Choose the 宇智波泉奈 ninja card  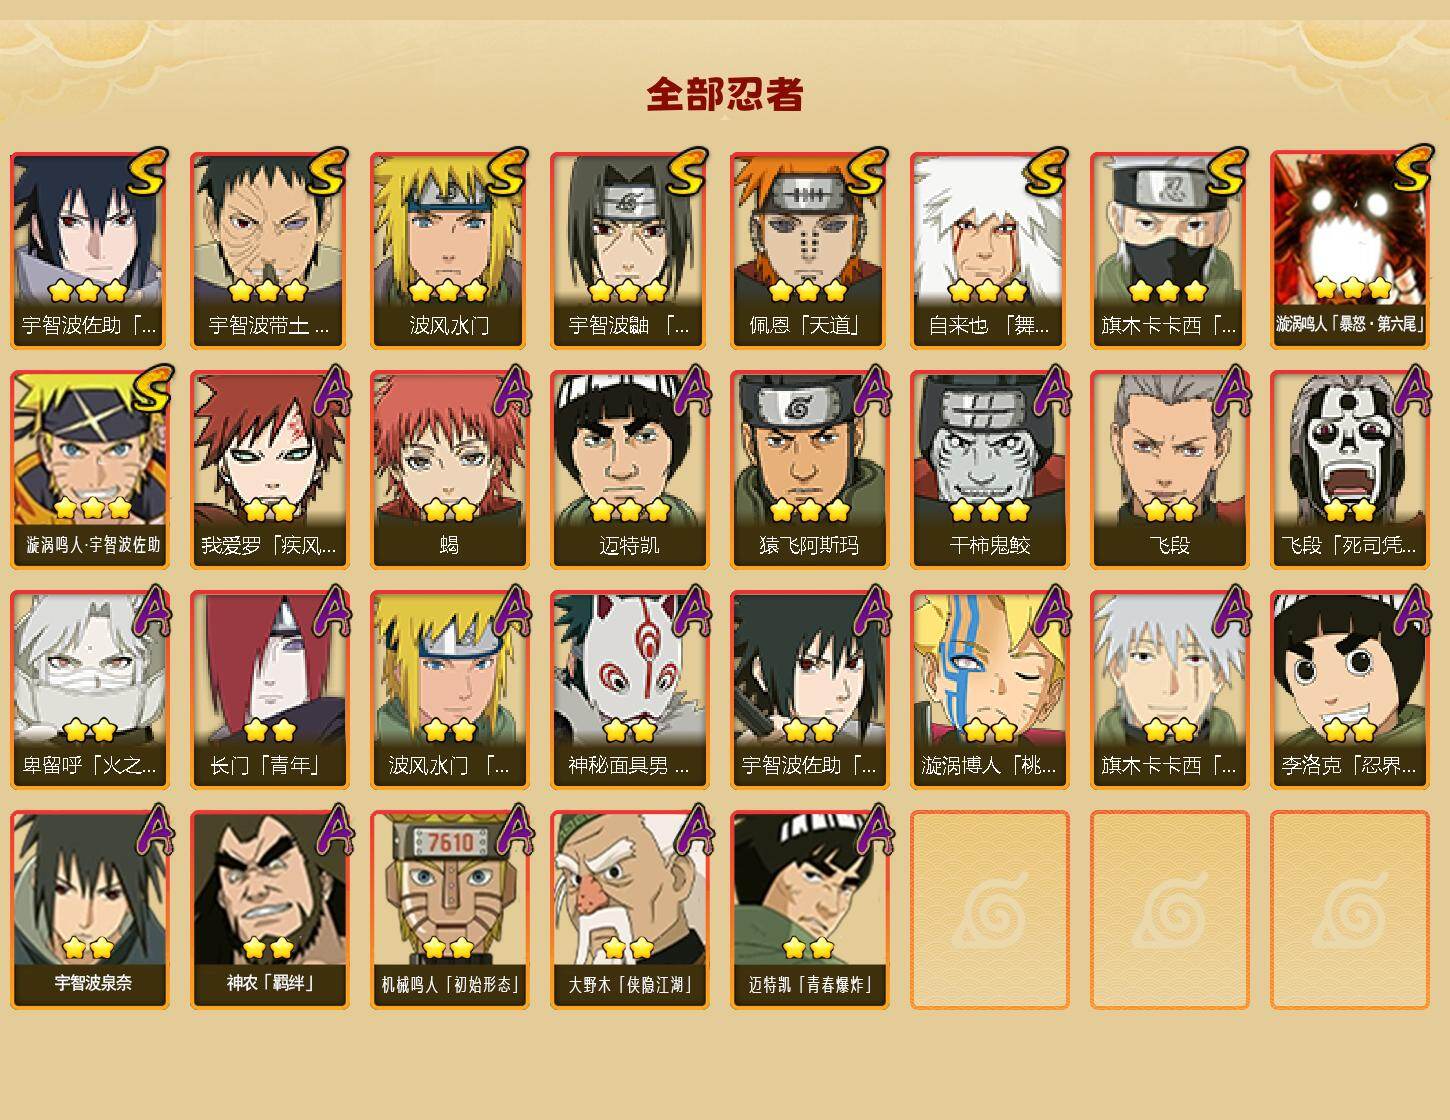(x=89, y=909)
